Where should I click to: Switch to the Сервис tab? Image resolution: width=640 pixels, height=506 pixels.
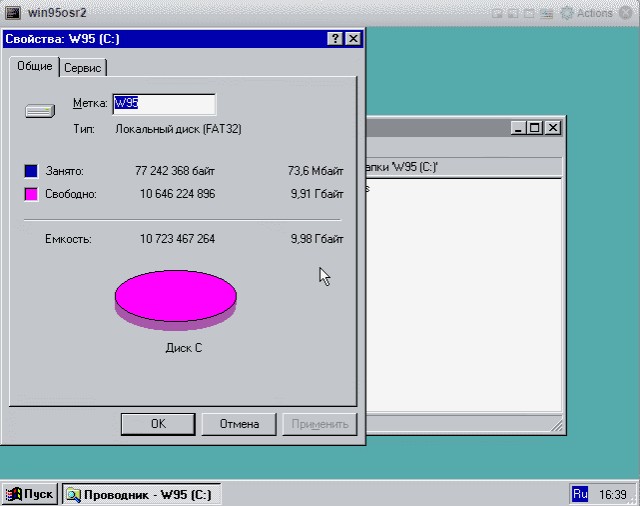click(83, 68)
